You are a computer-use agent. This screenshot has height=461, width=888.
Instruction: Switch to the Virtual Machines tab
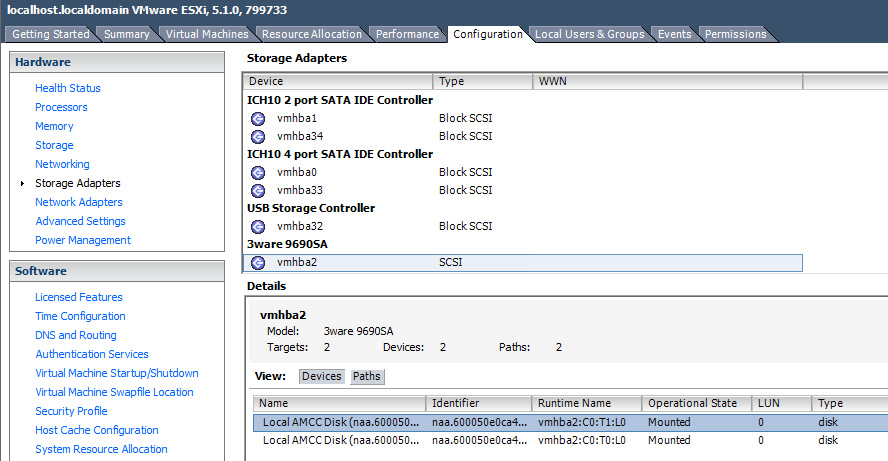[207, 34]
